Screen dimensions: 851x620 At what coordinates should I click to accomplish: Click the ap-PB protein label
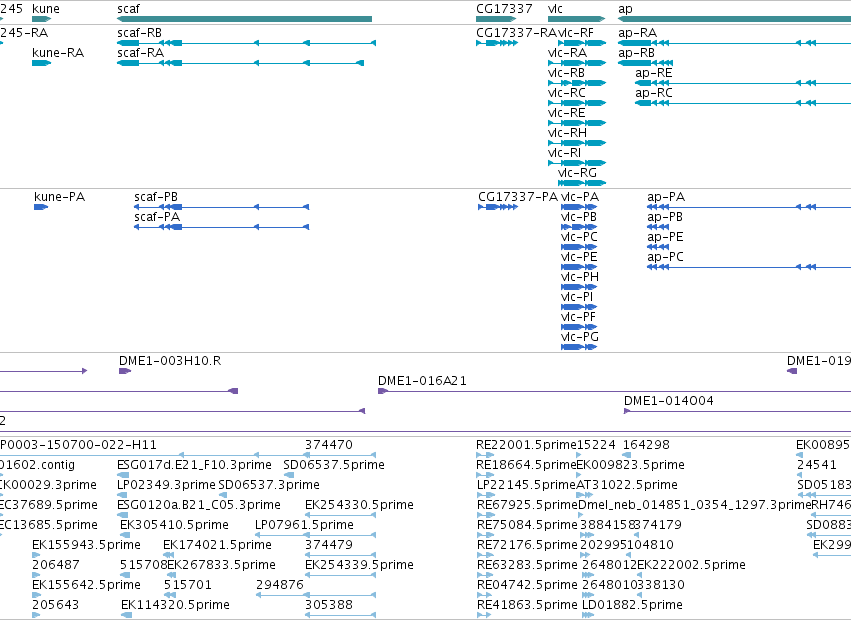(665, 217)
